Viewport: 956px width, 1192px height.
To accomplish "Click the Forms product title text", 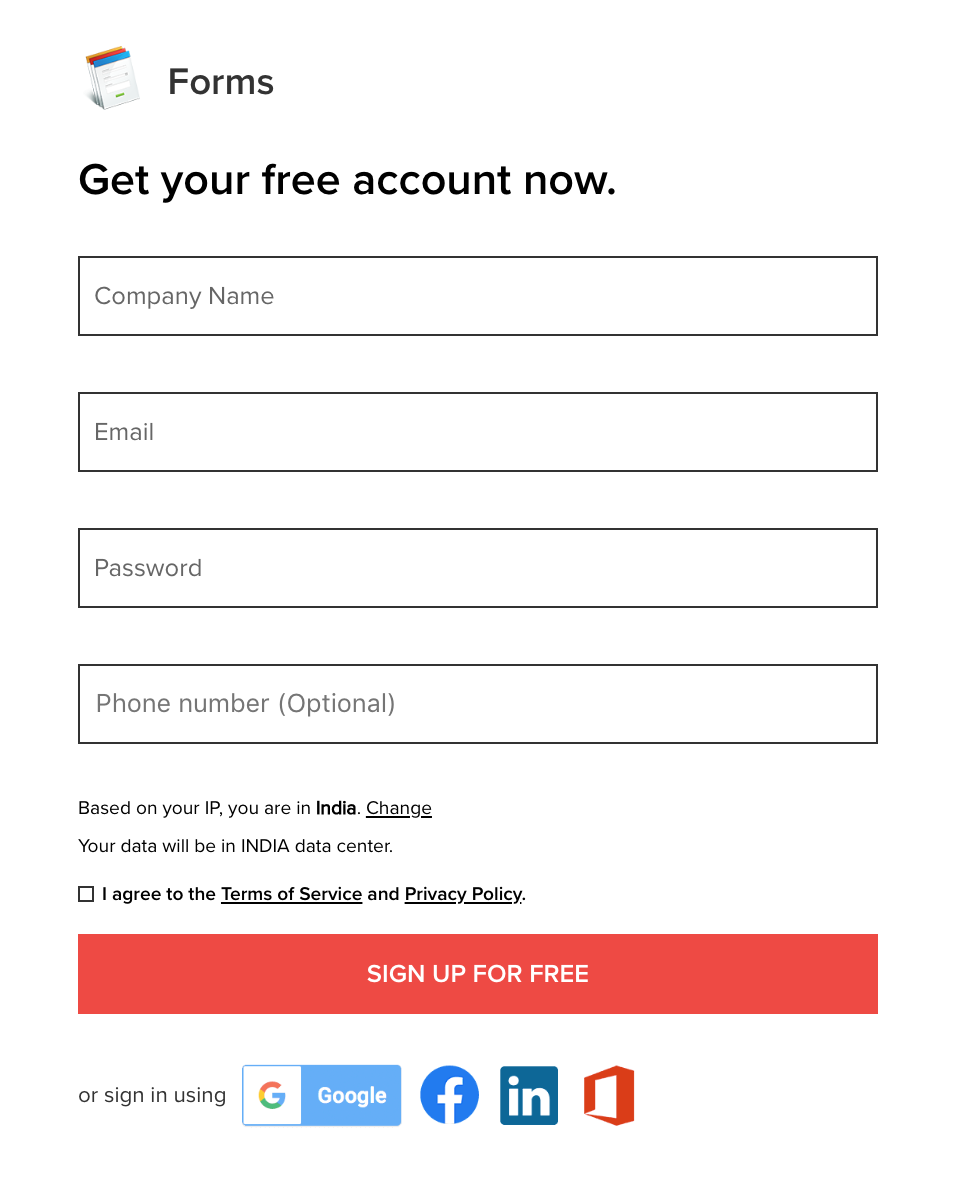I will click(x=220, y=81).
